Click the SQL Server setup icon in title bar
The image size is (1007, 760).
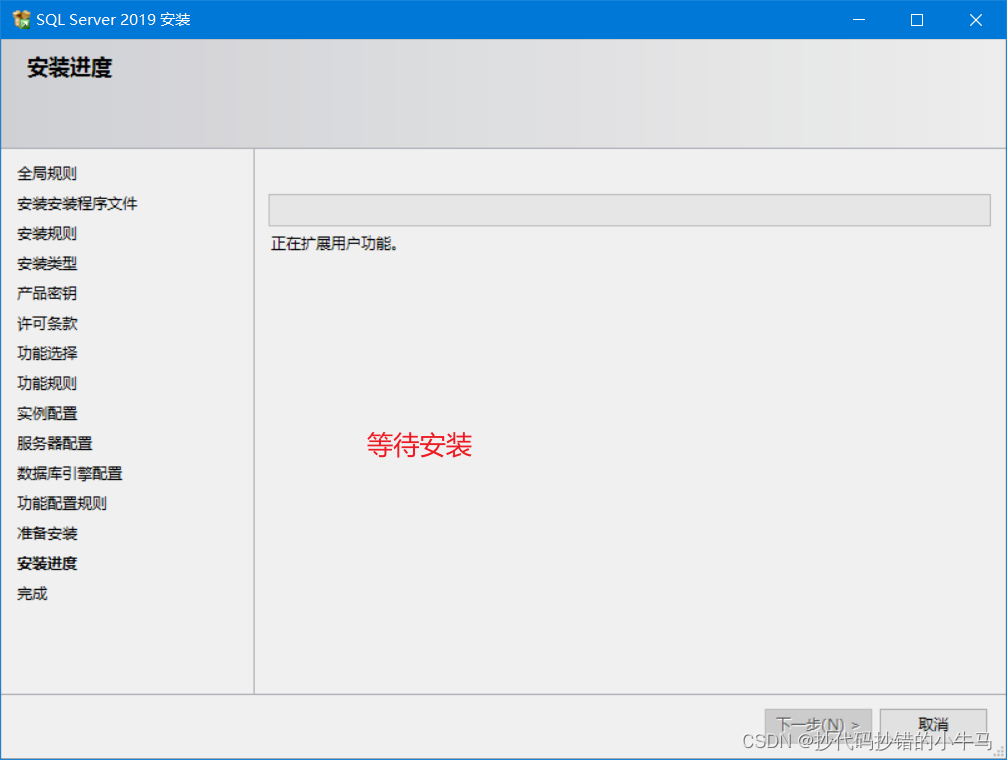pos(21,19)
